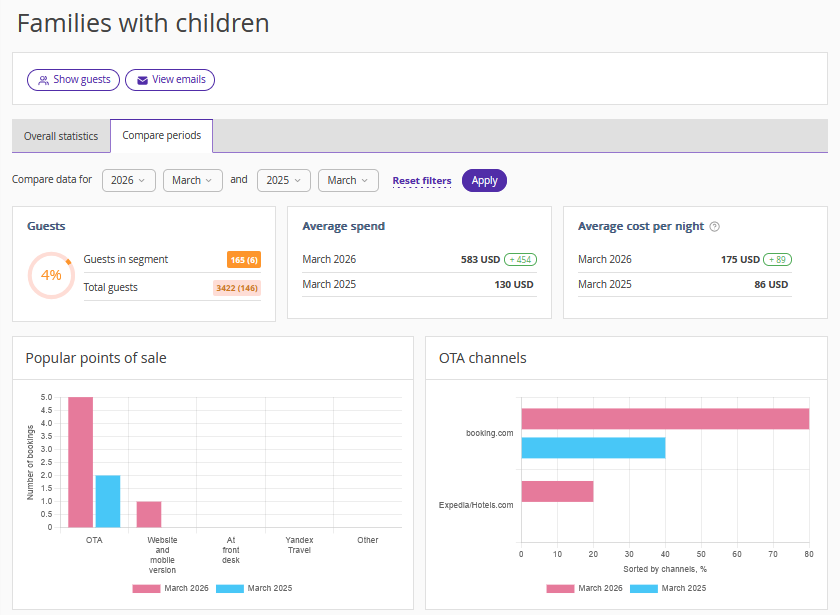The image size is (840, 615).
Task: Click the green +89 cost per night badge
Action: [x=776, y=259]
